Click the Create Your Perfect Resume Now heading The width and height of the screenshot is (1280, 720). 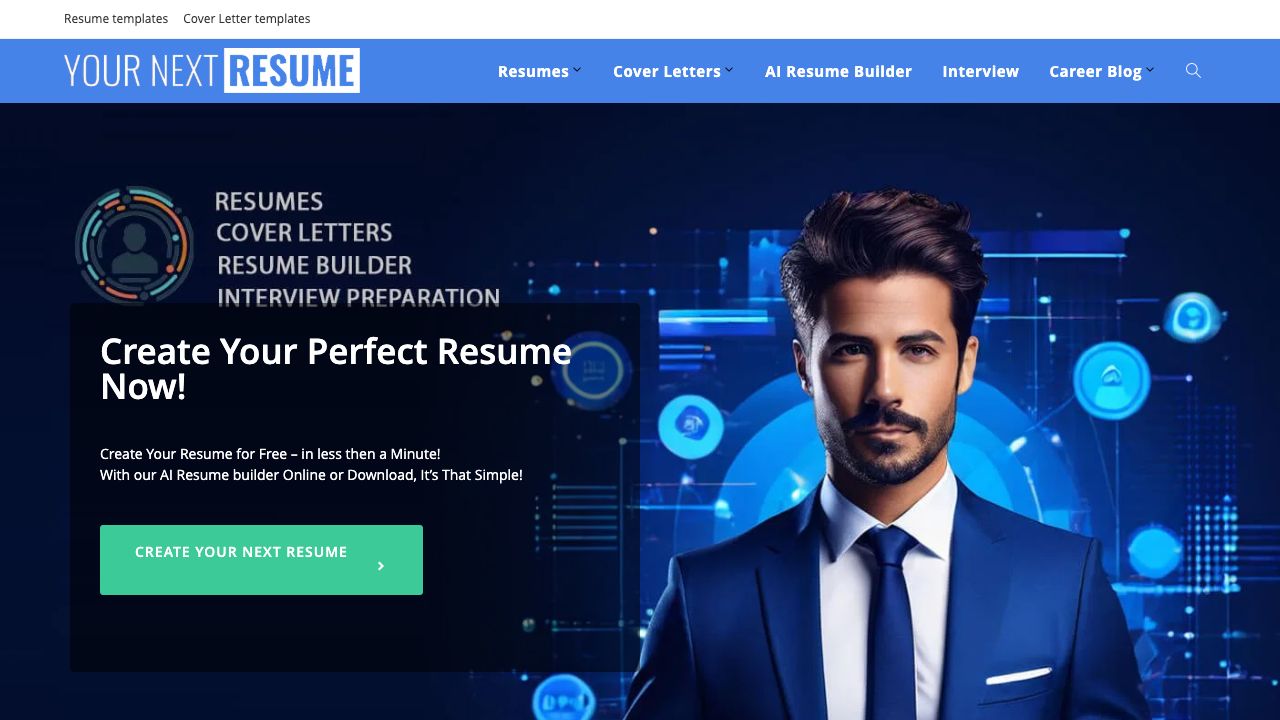coord(336,369)
